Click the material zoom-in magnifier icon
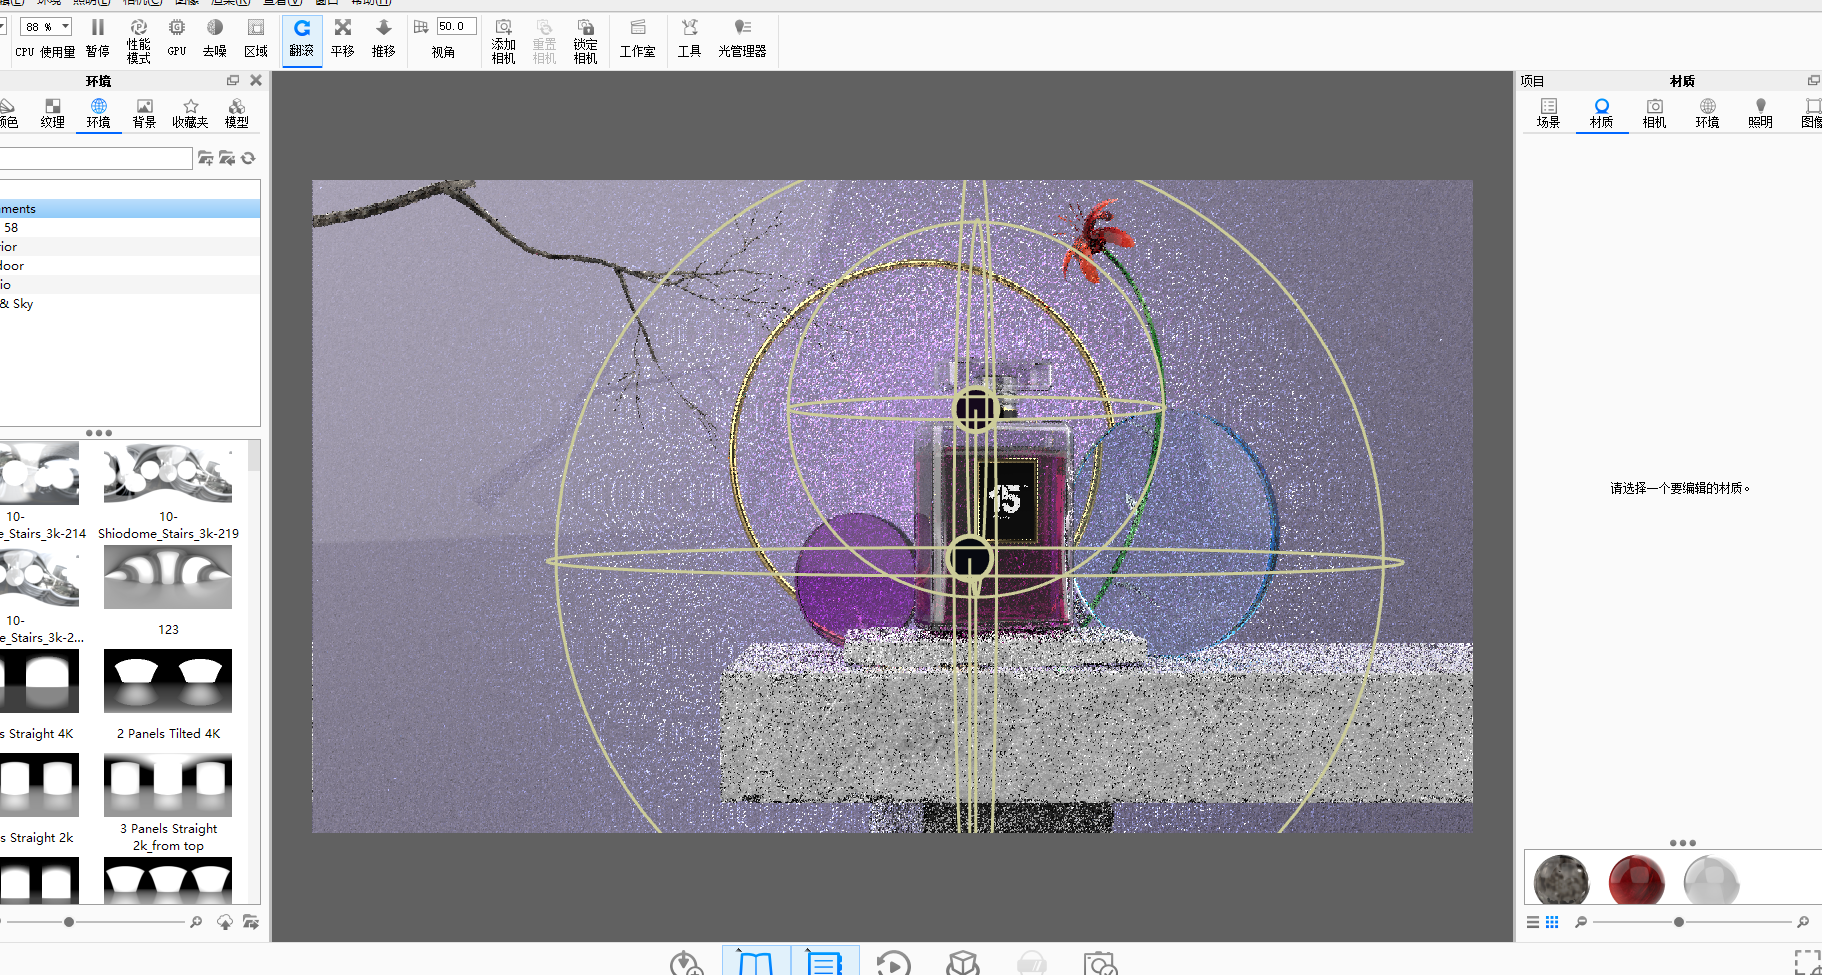This screenshot has height=975, width=1822. coord(1803,922)
